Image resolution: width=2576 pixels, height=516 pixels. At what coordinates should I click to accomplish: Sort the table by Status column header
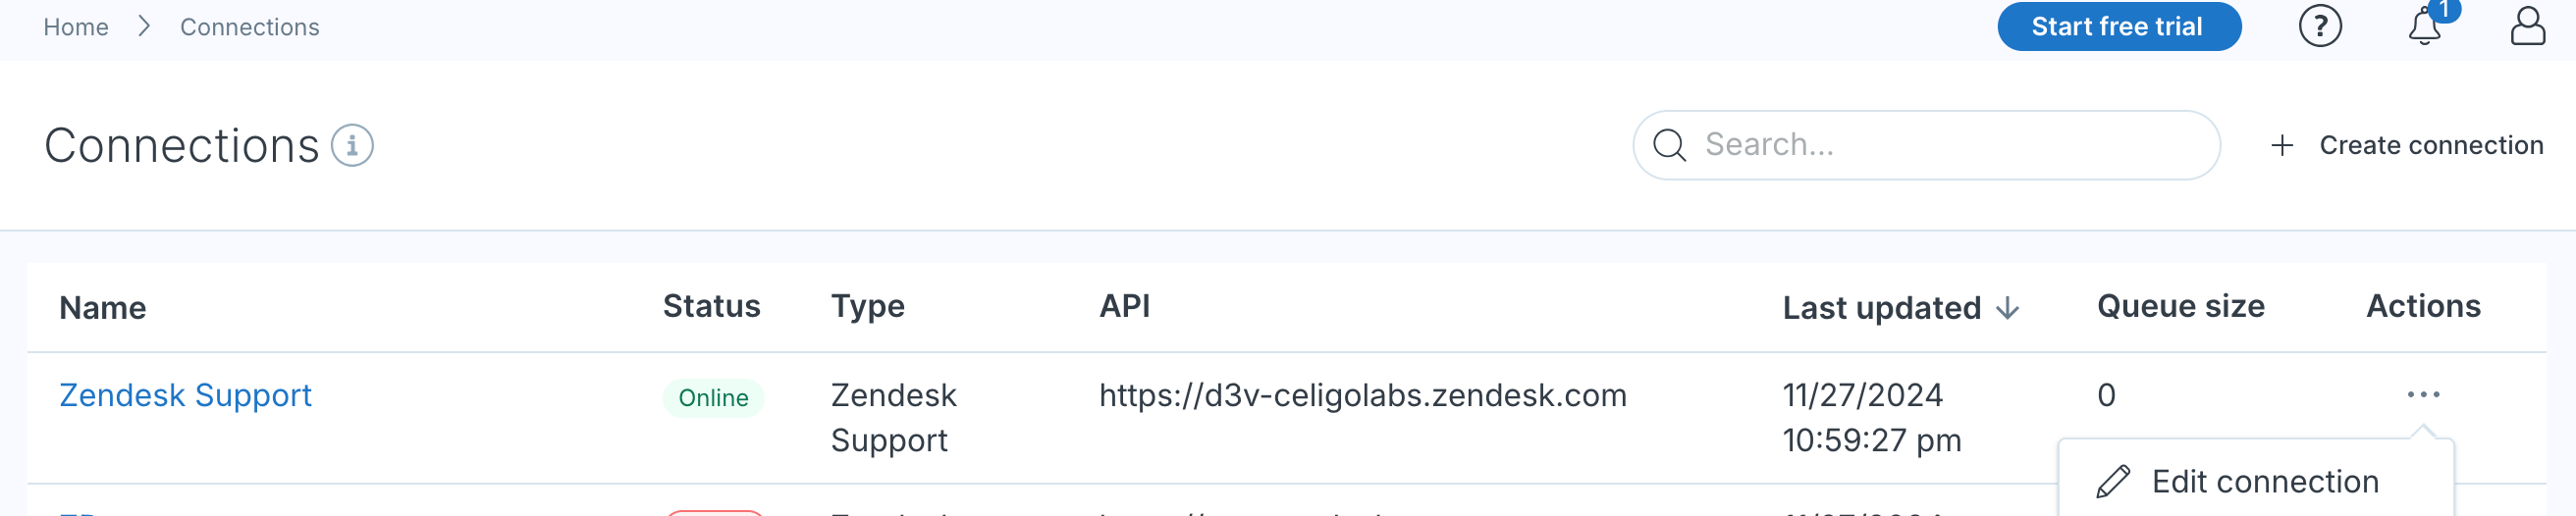tap(711, 306)
